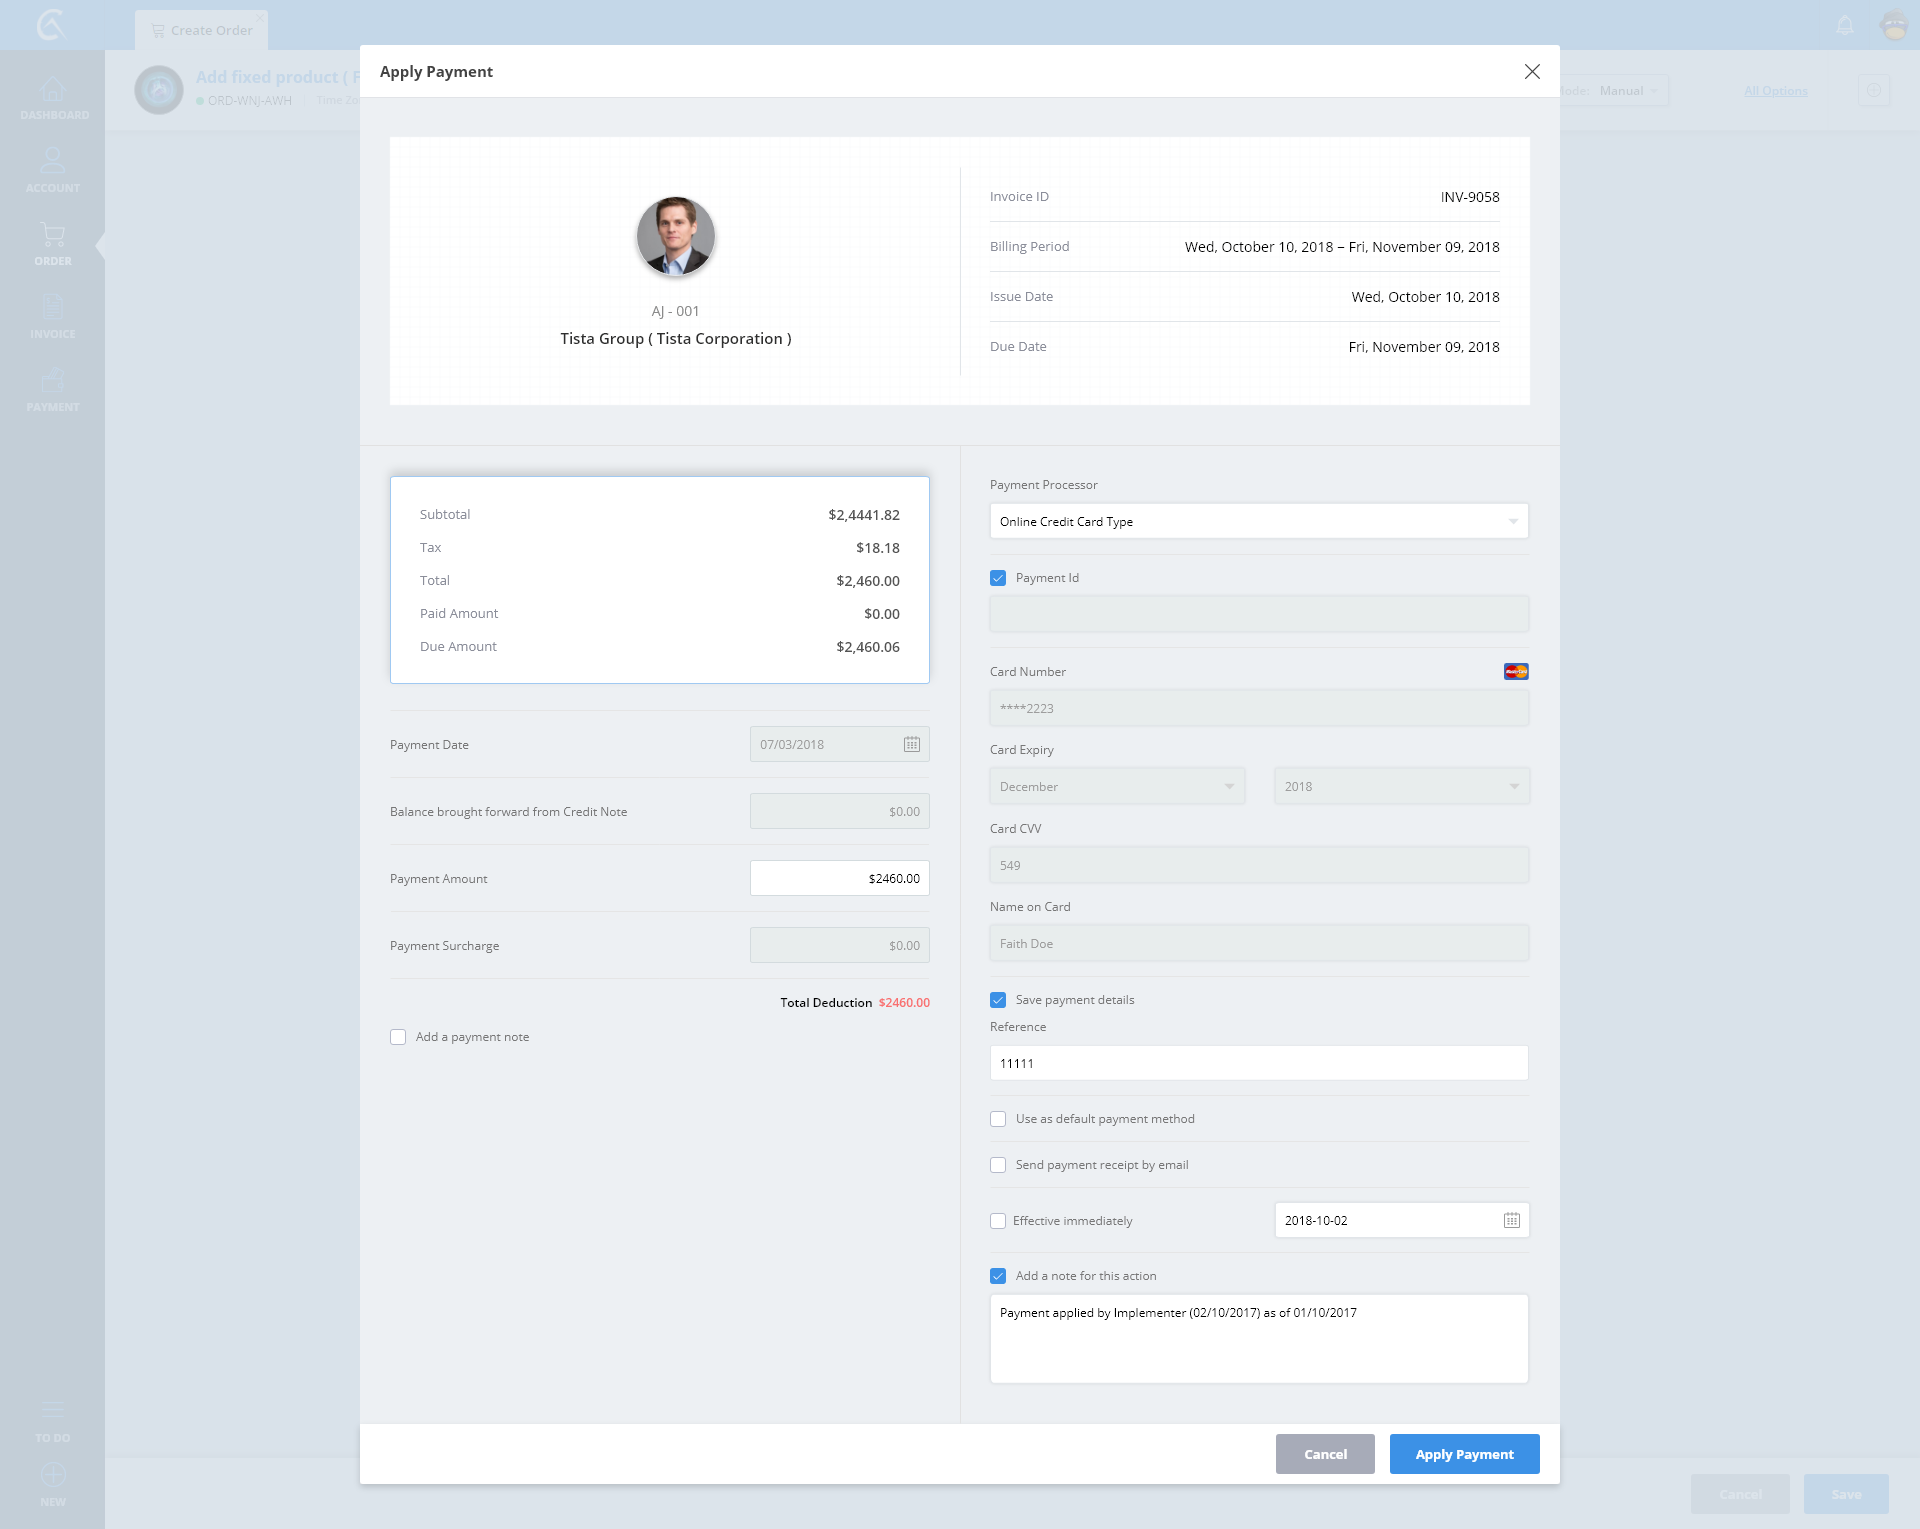Uncheck the Payment Id checkbox
Viewport: 1920px width, 1529px height.
click(998, 578)
